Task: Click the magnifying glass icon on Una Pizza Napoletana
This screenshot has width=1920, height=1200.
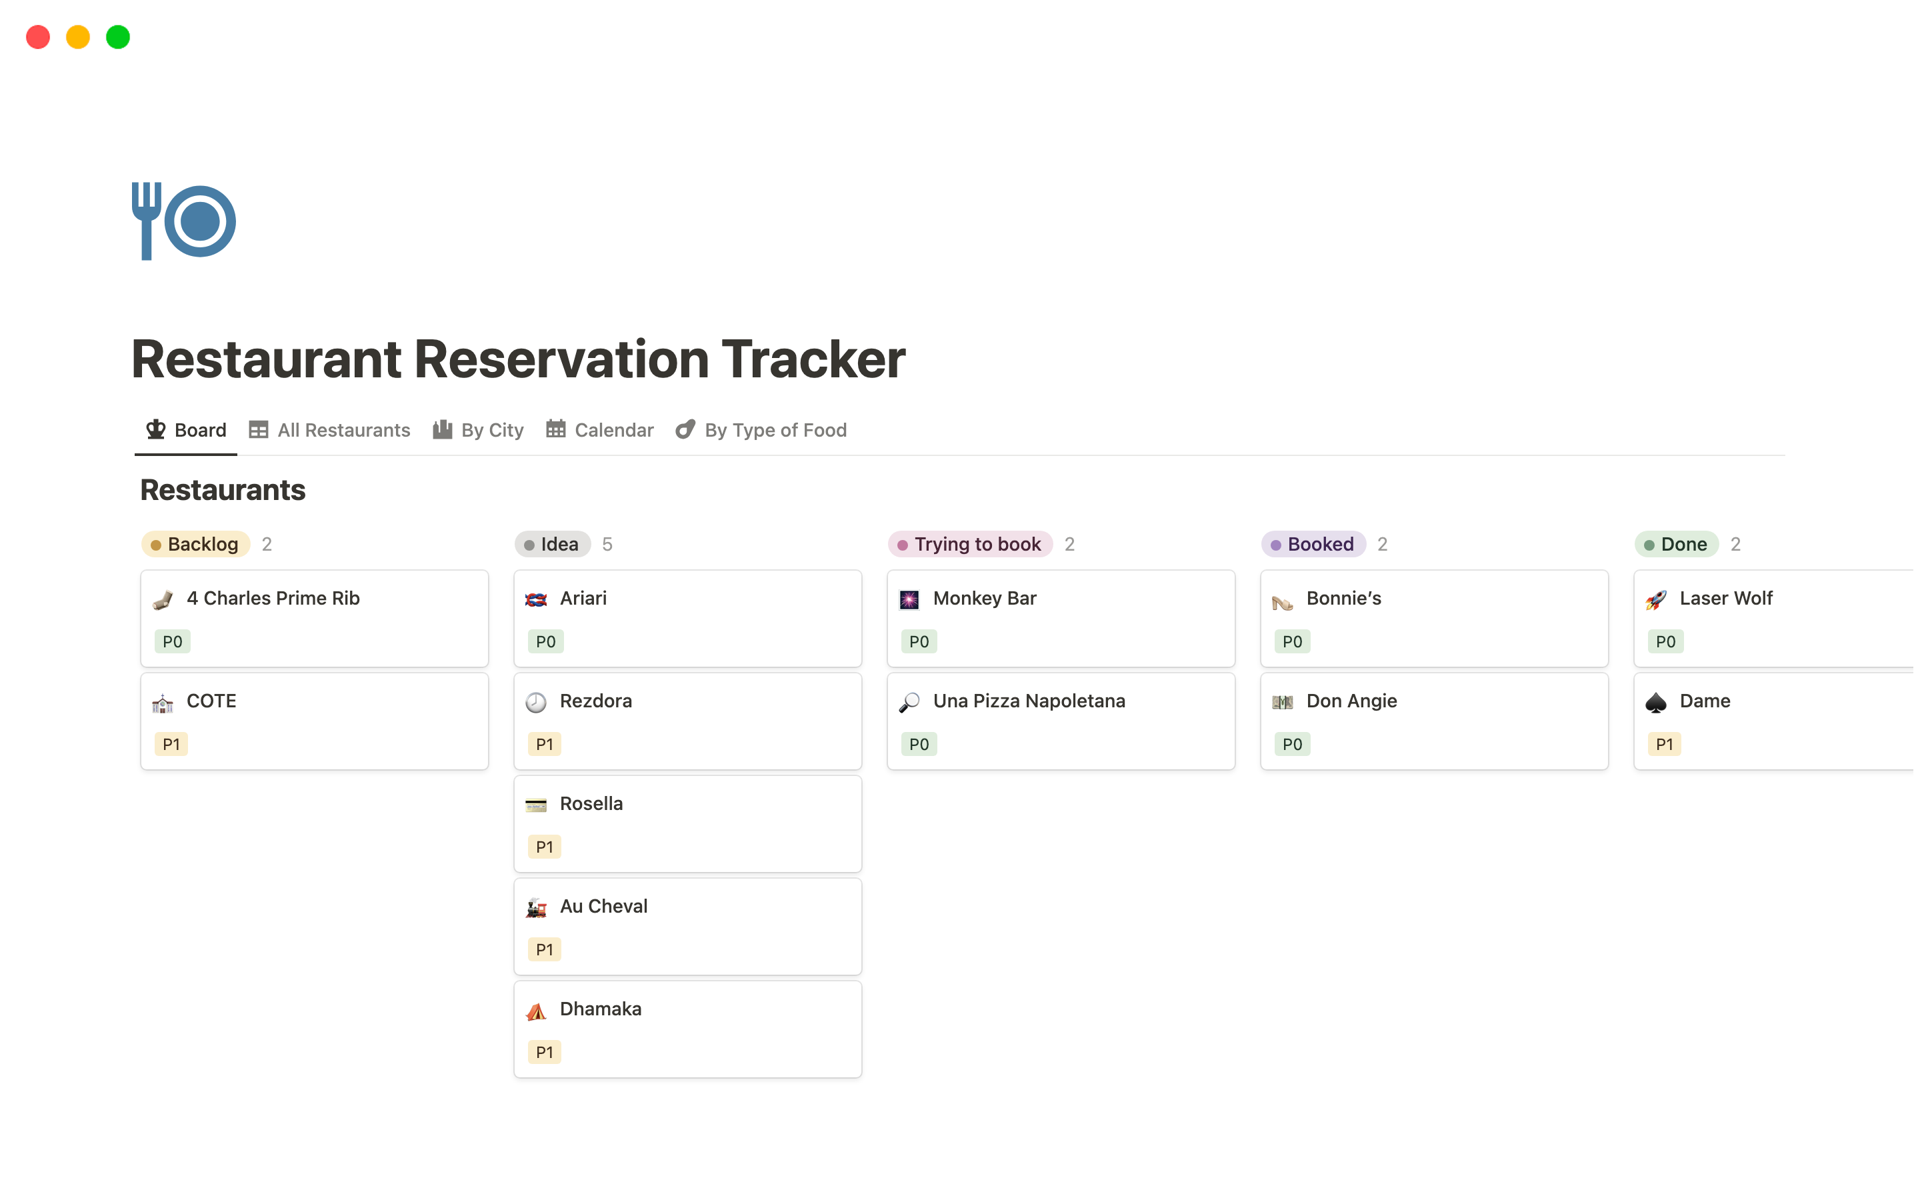Action: 909,702
